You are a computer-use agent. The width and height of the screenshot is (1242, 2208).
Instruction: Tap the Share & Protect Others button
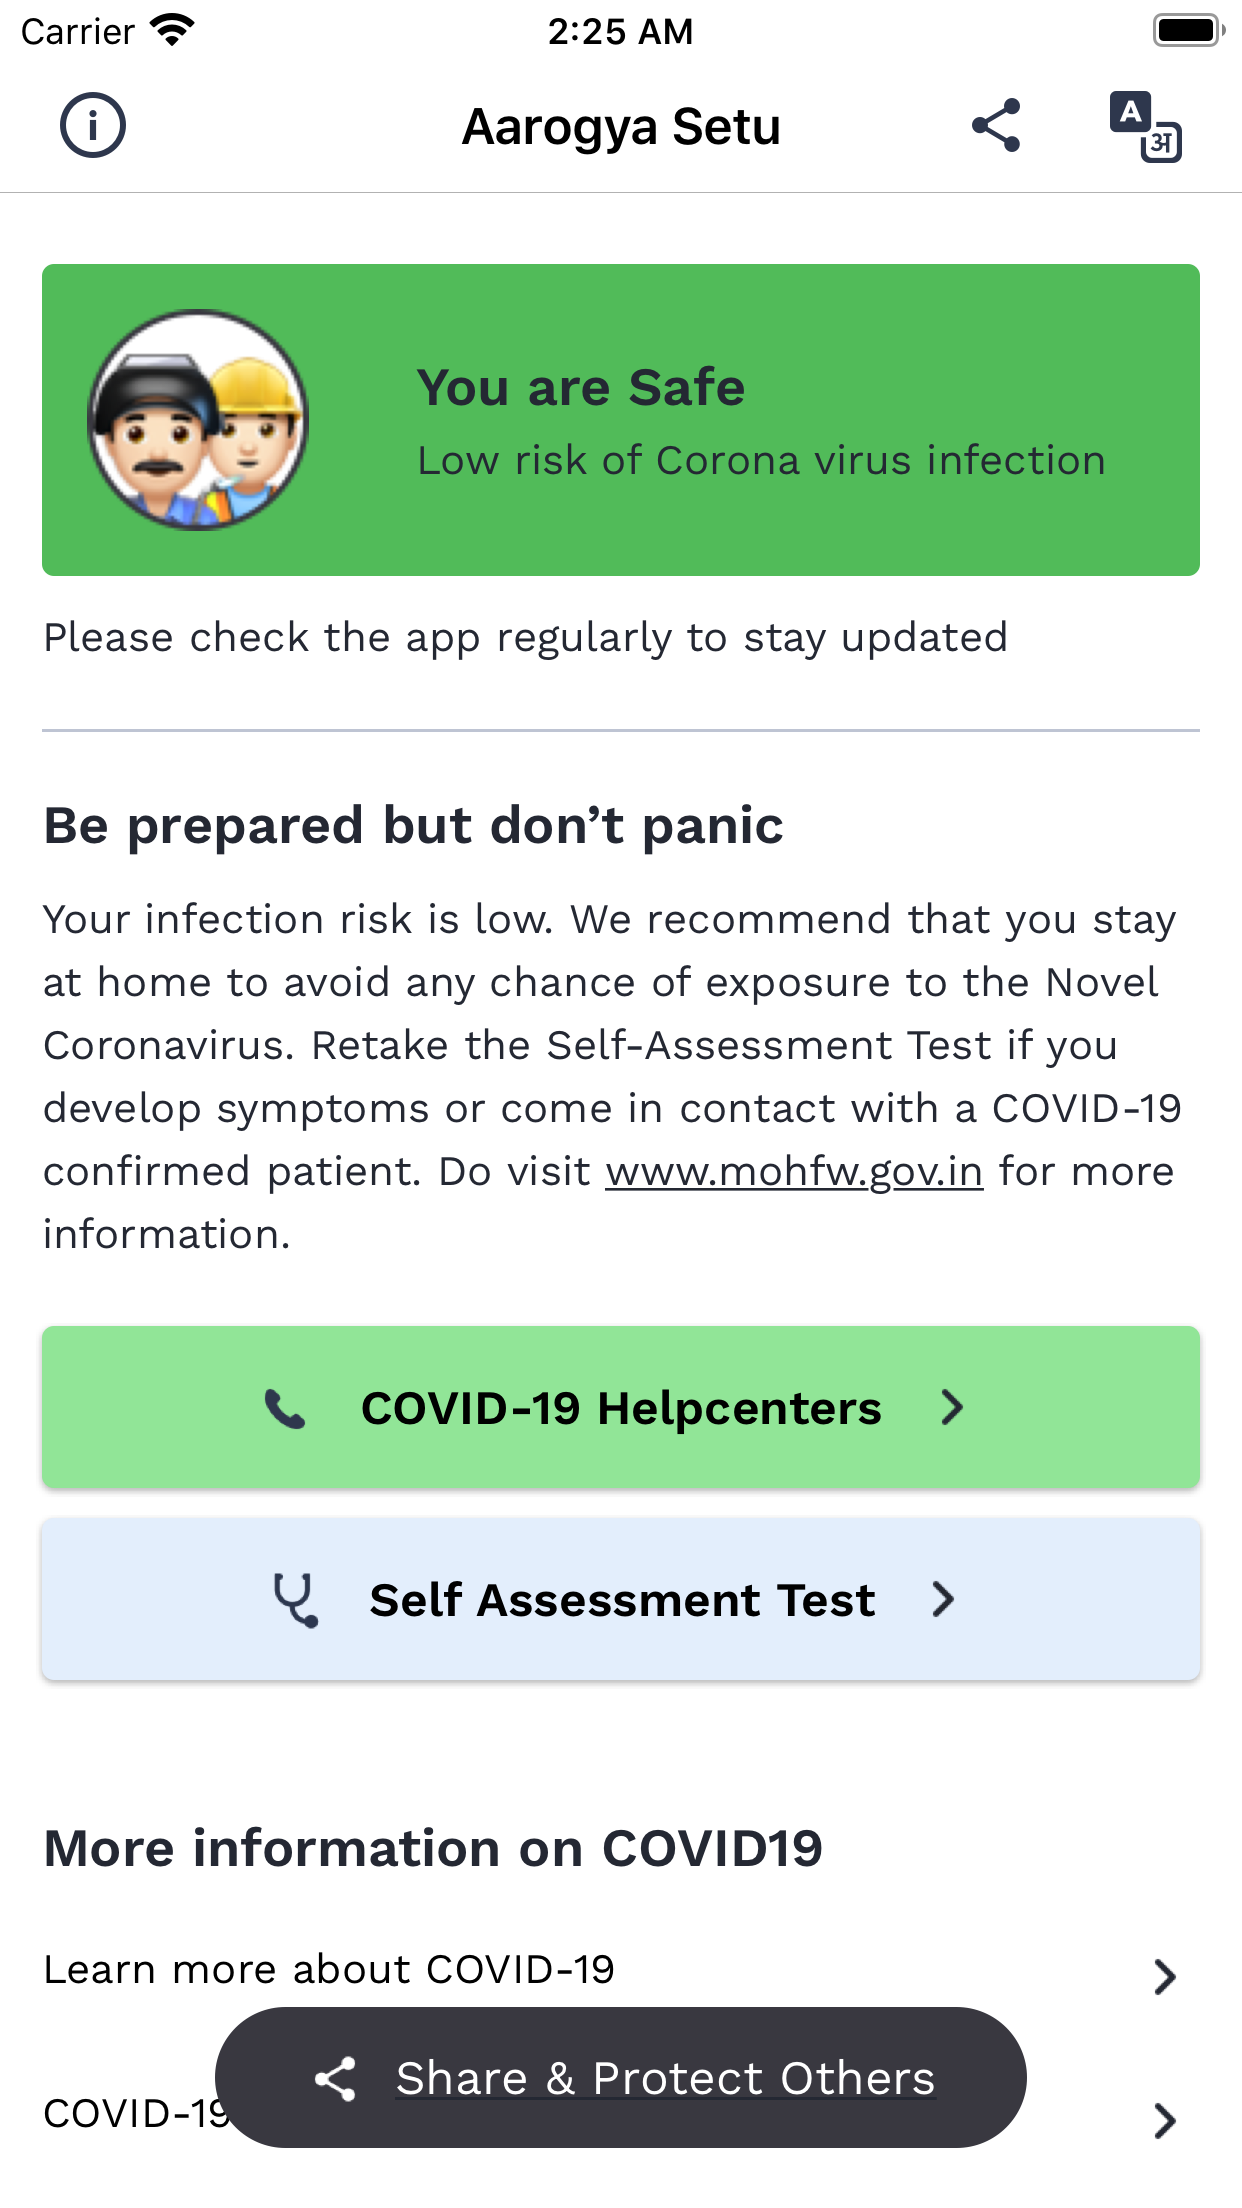click(620, 2078)
